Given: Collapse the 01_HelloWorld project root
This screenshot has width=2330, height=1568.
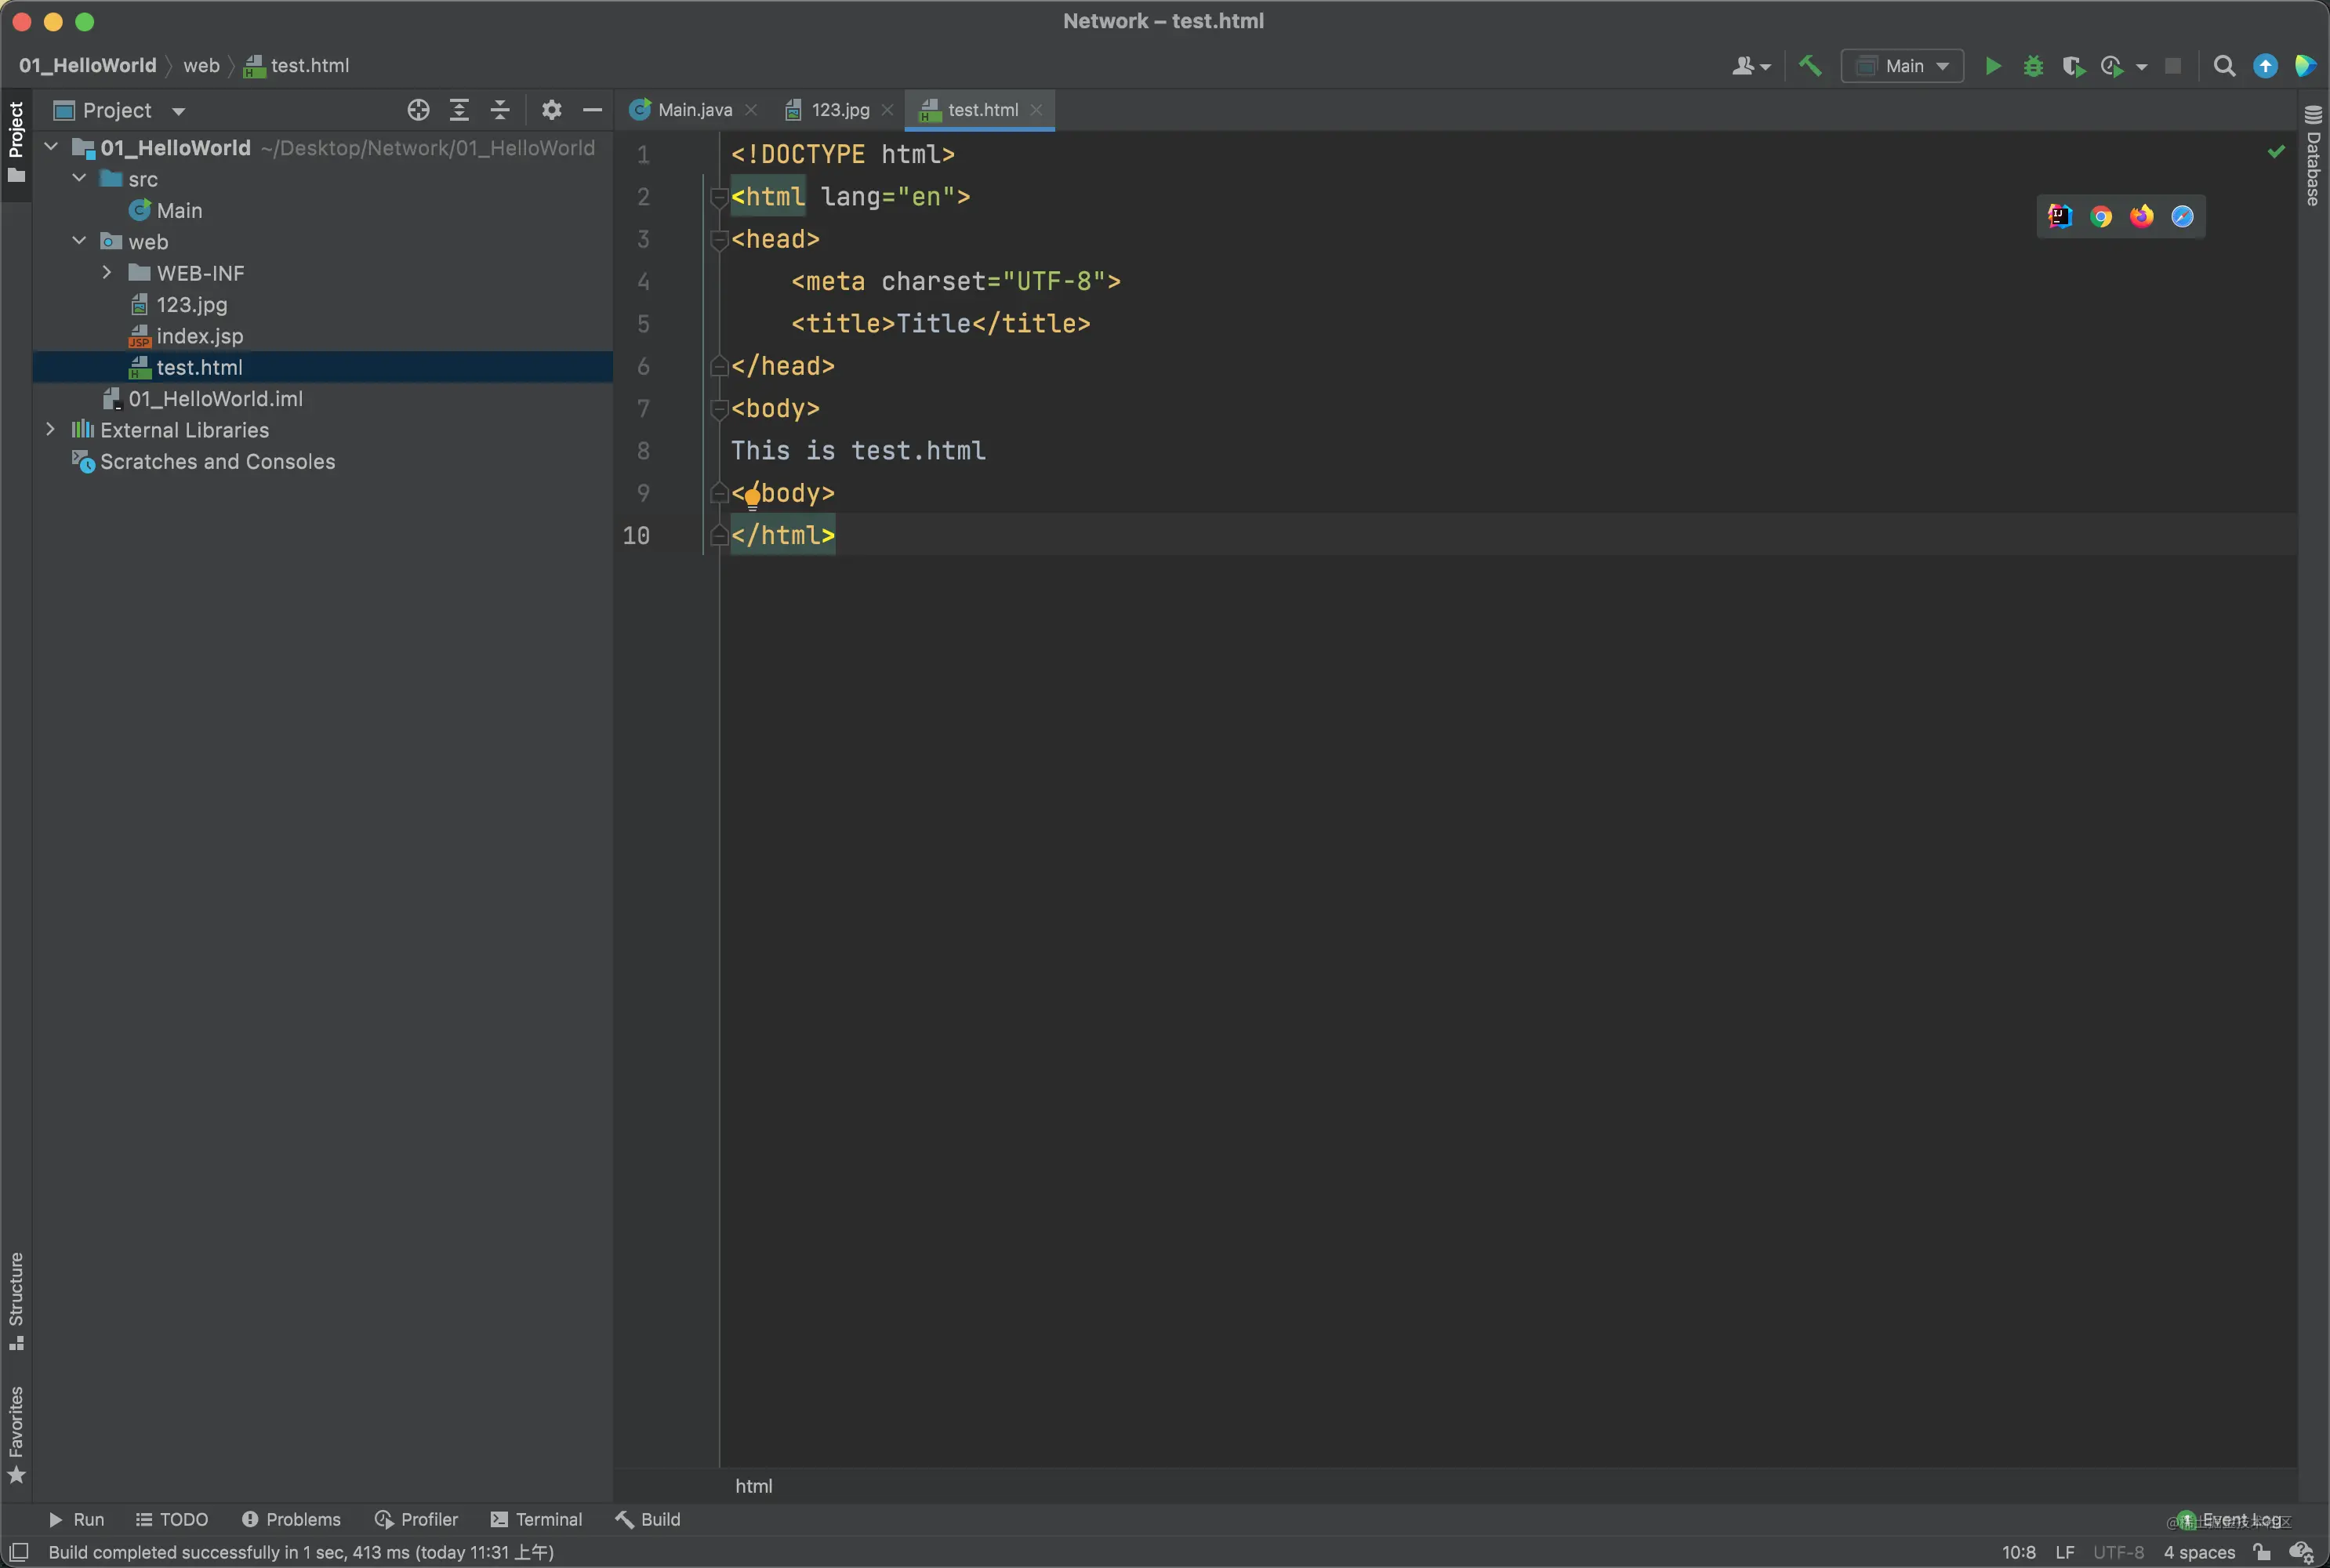Looking at the screenshot, I should pyautogui.click(x=51, y=147).
